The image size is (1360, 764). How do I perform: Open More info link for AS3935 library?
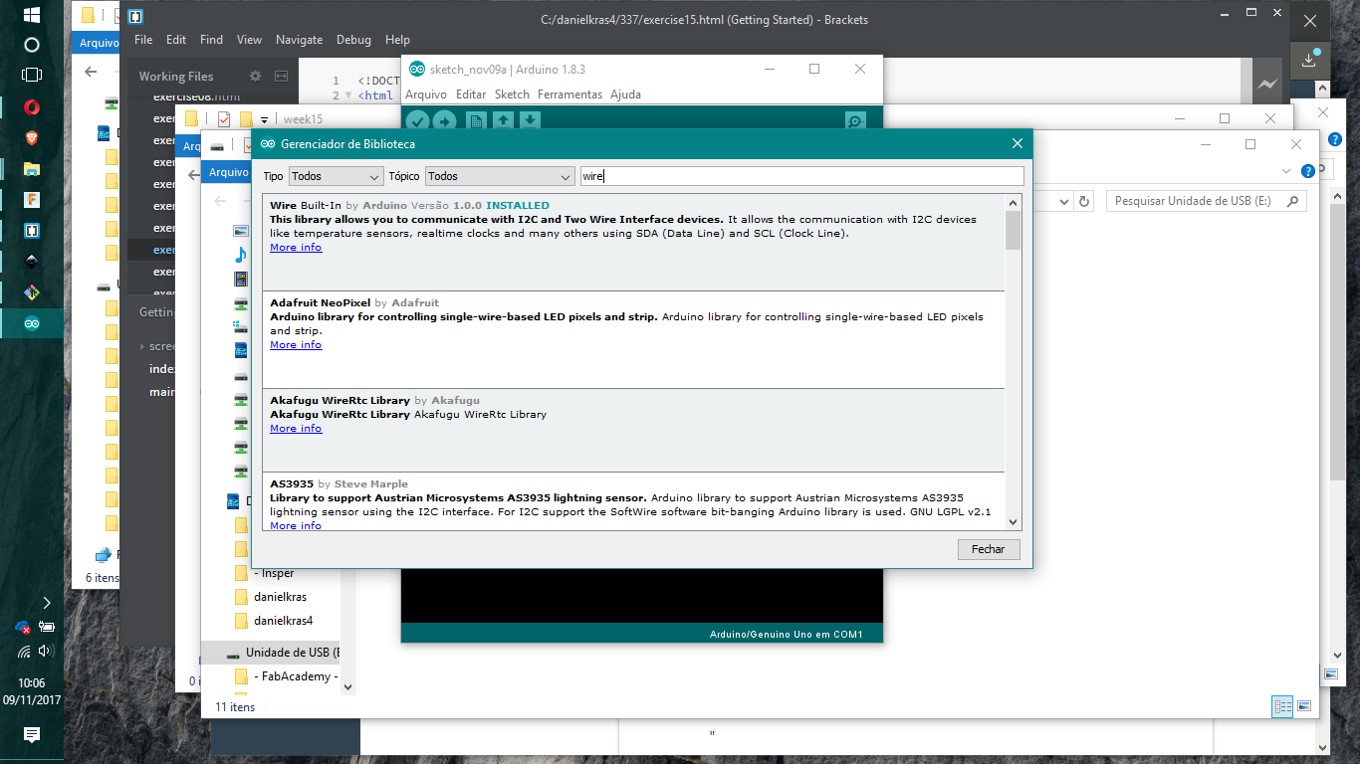(296, 525)
